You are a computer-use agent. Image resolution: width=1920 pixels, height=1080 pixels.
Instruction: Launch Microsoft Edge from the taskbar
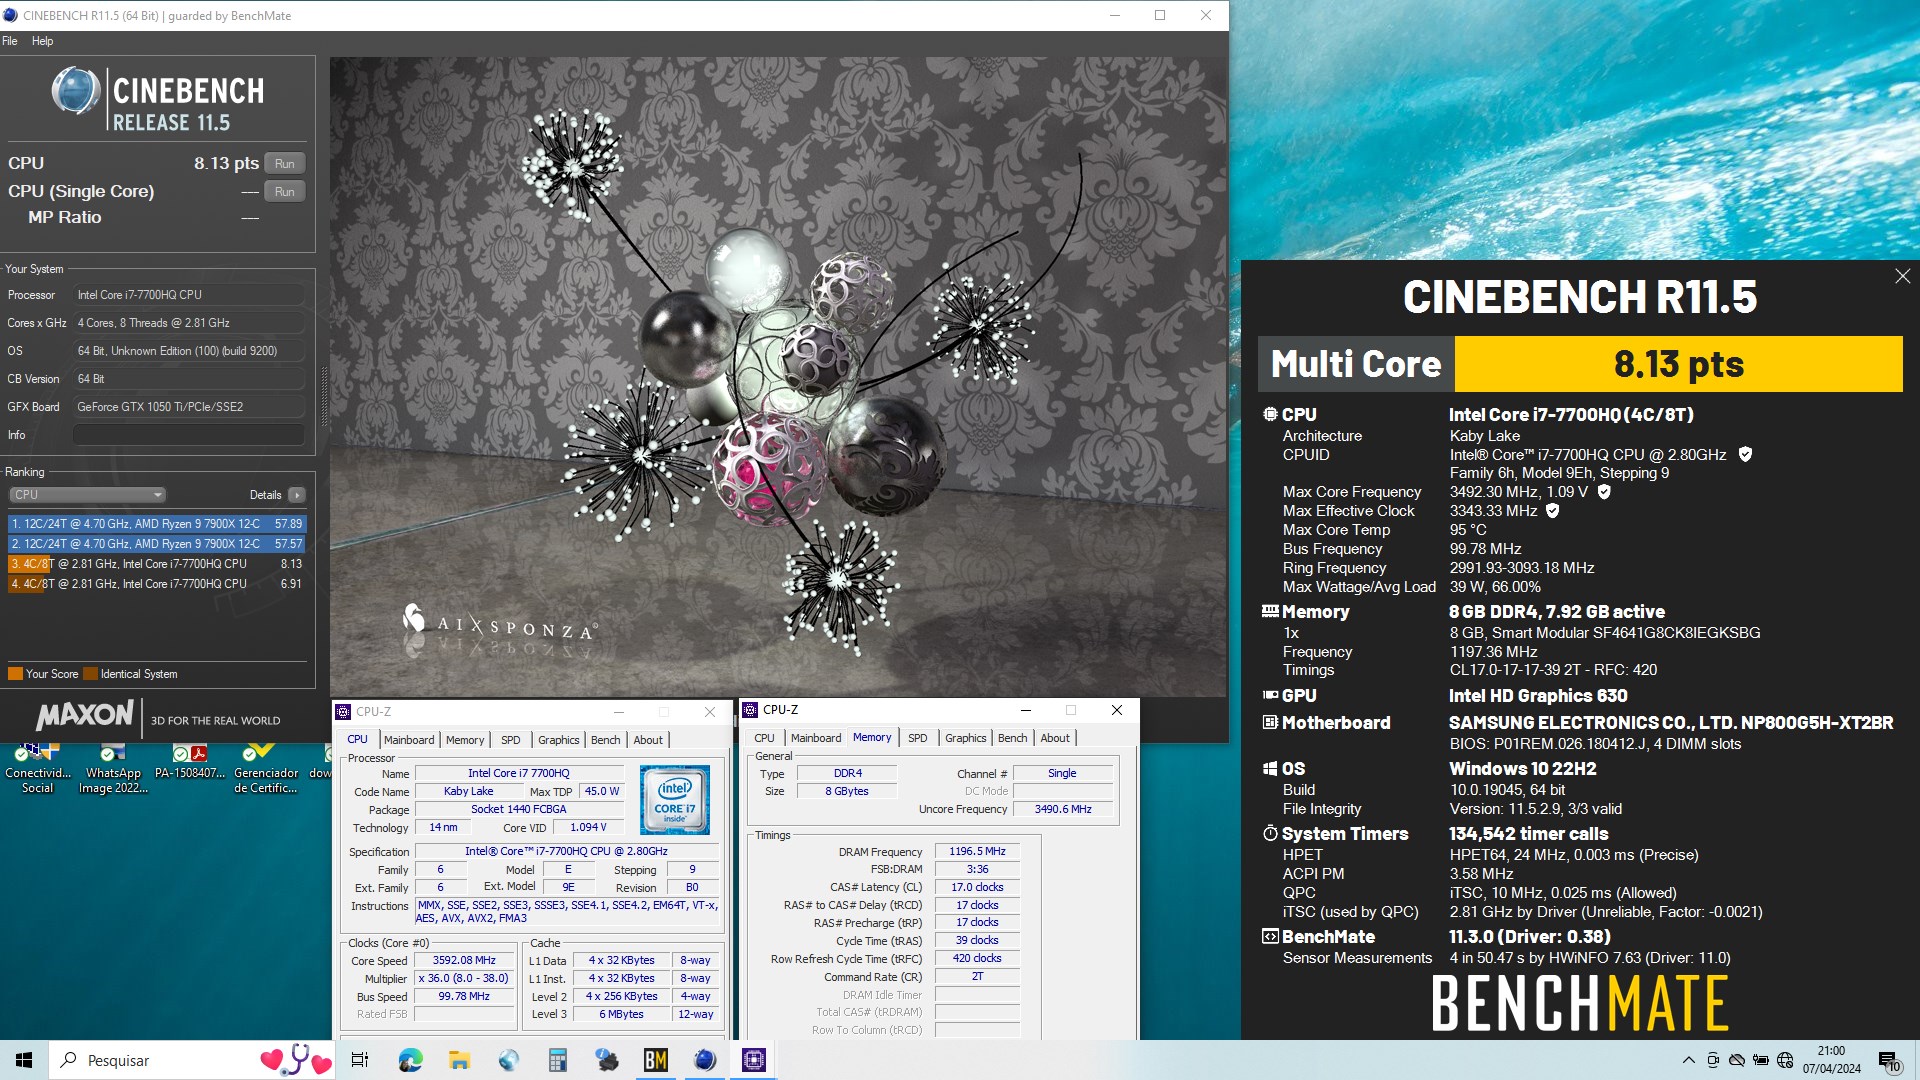click(410, 1060)
